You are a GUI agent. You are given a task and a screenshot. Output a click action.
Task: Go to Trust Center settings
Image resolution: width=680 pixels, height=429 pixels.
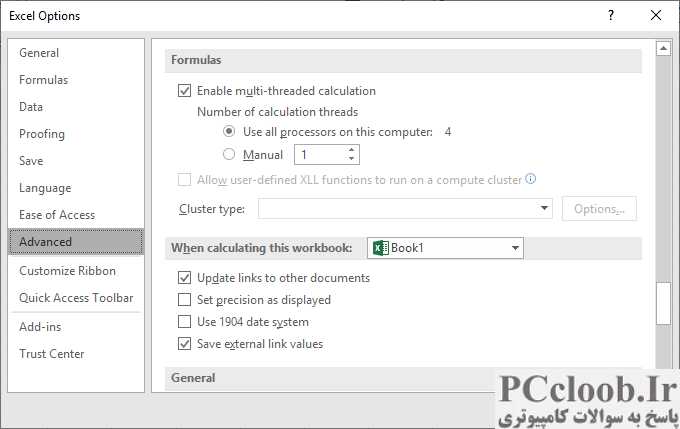52,354
